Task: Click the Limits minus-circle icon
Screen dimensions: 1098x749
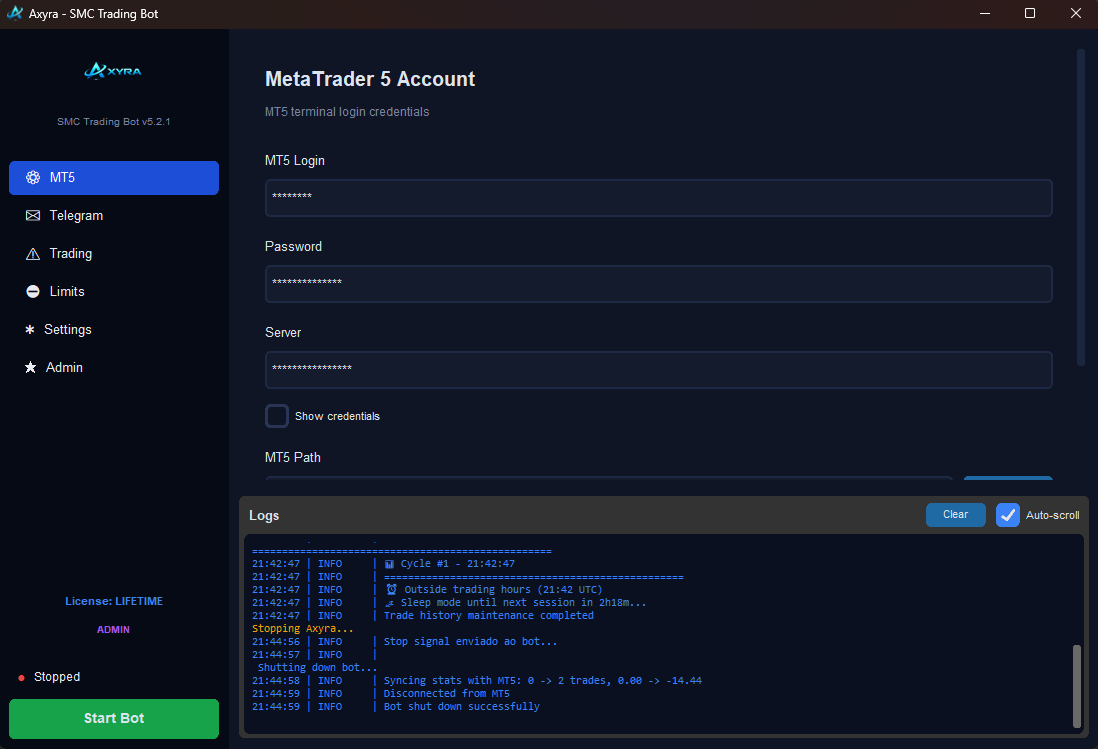Action: pos(31,291)
